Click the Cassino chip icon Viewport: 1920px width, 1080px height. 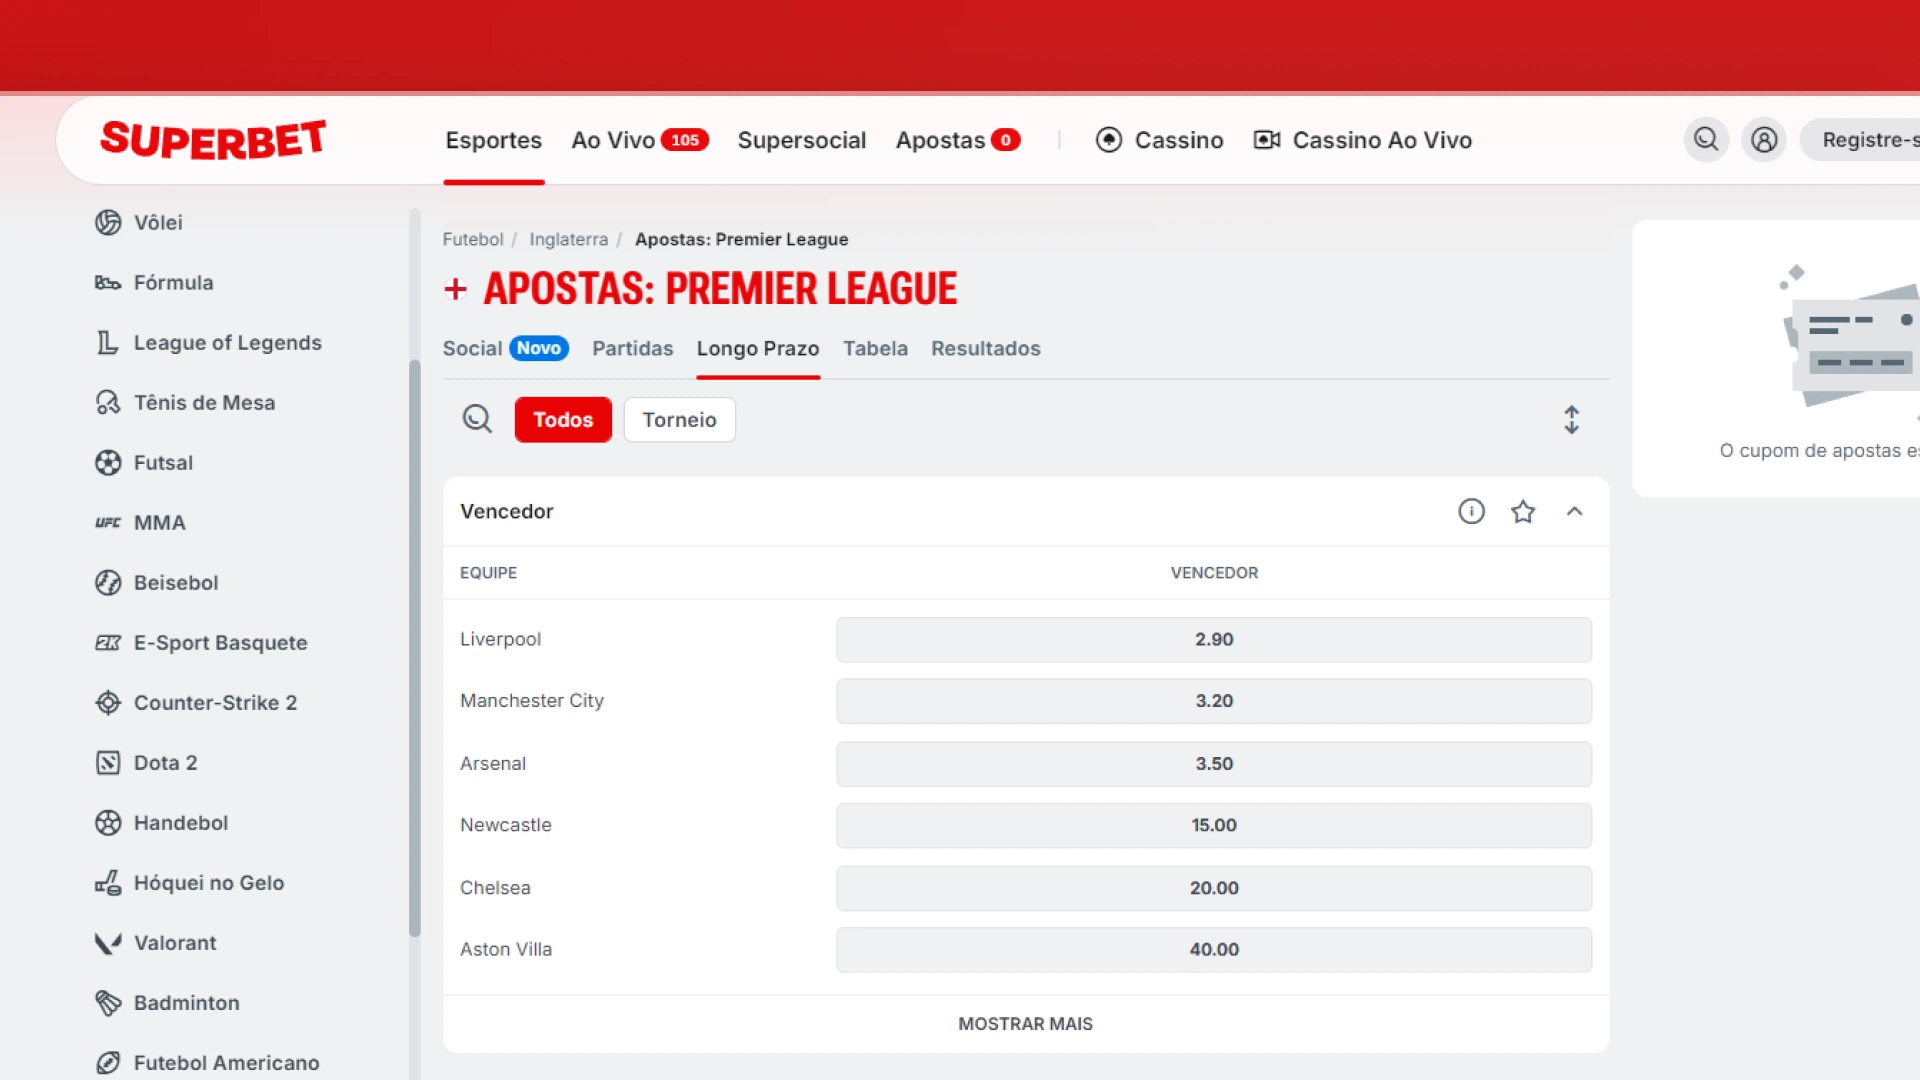pos(1109,140)
